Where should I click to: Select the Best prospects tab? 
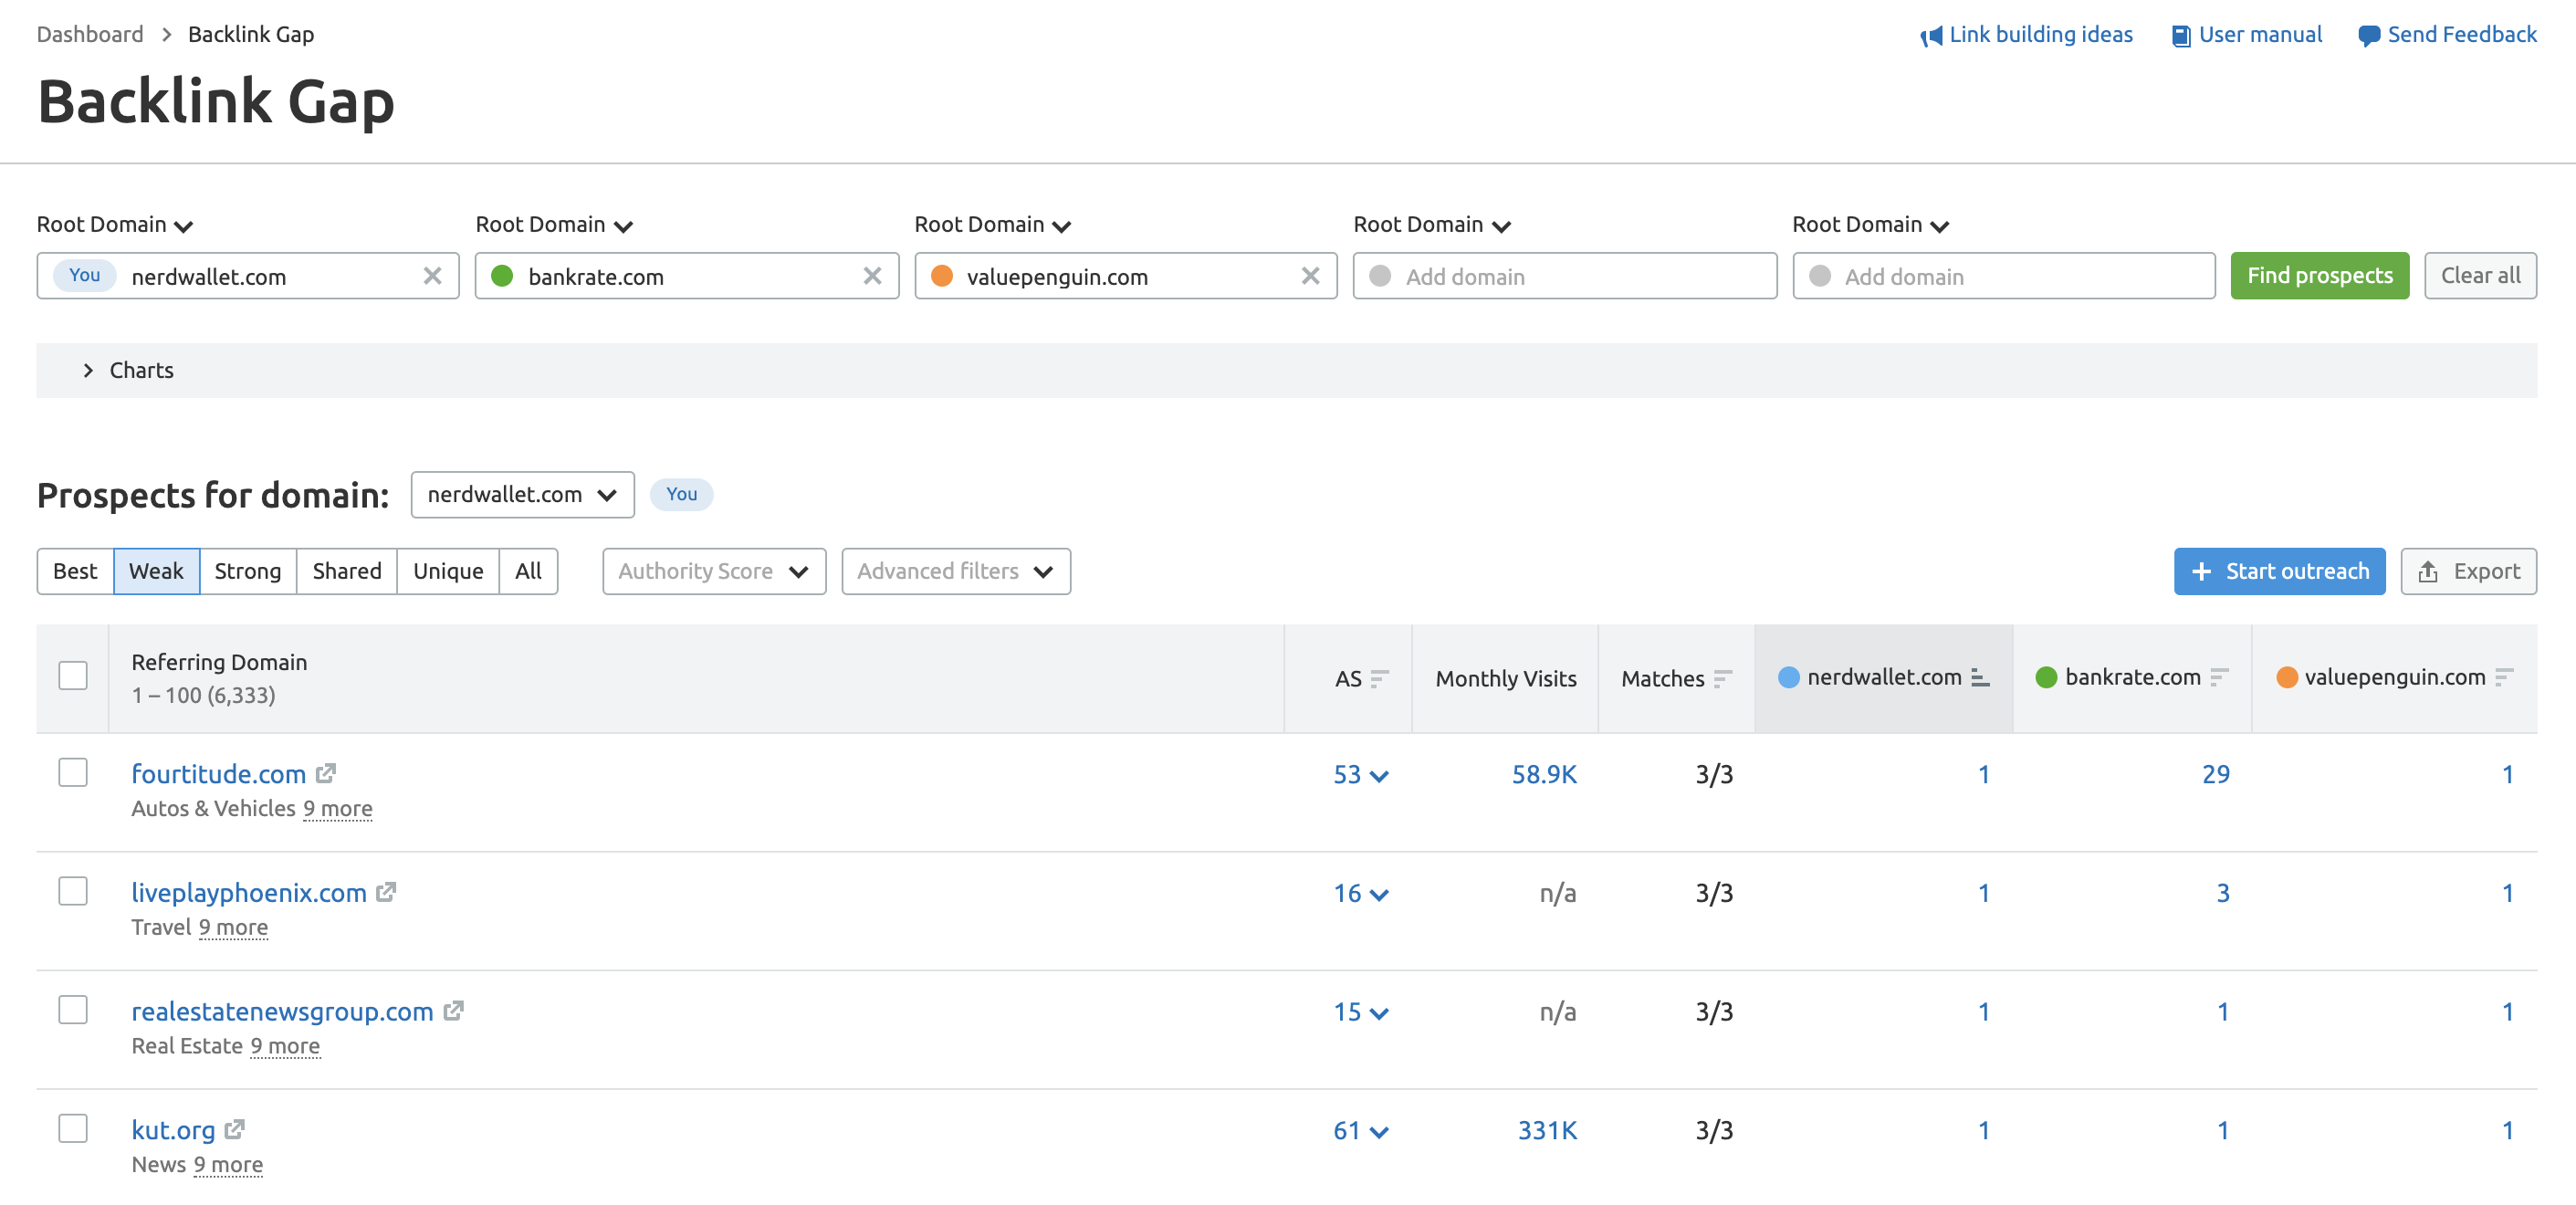(x=75, y=571)
